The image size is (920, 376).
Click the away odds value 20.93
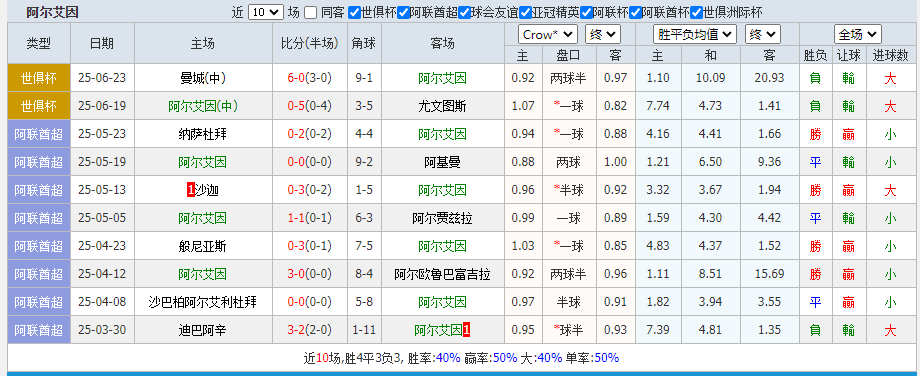[x=770, y=78]
